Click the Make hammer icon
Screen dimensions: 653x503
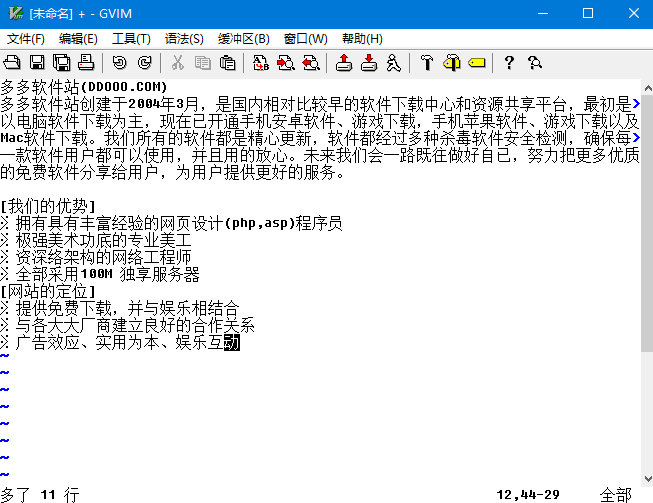(427, 63)
